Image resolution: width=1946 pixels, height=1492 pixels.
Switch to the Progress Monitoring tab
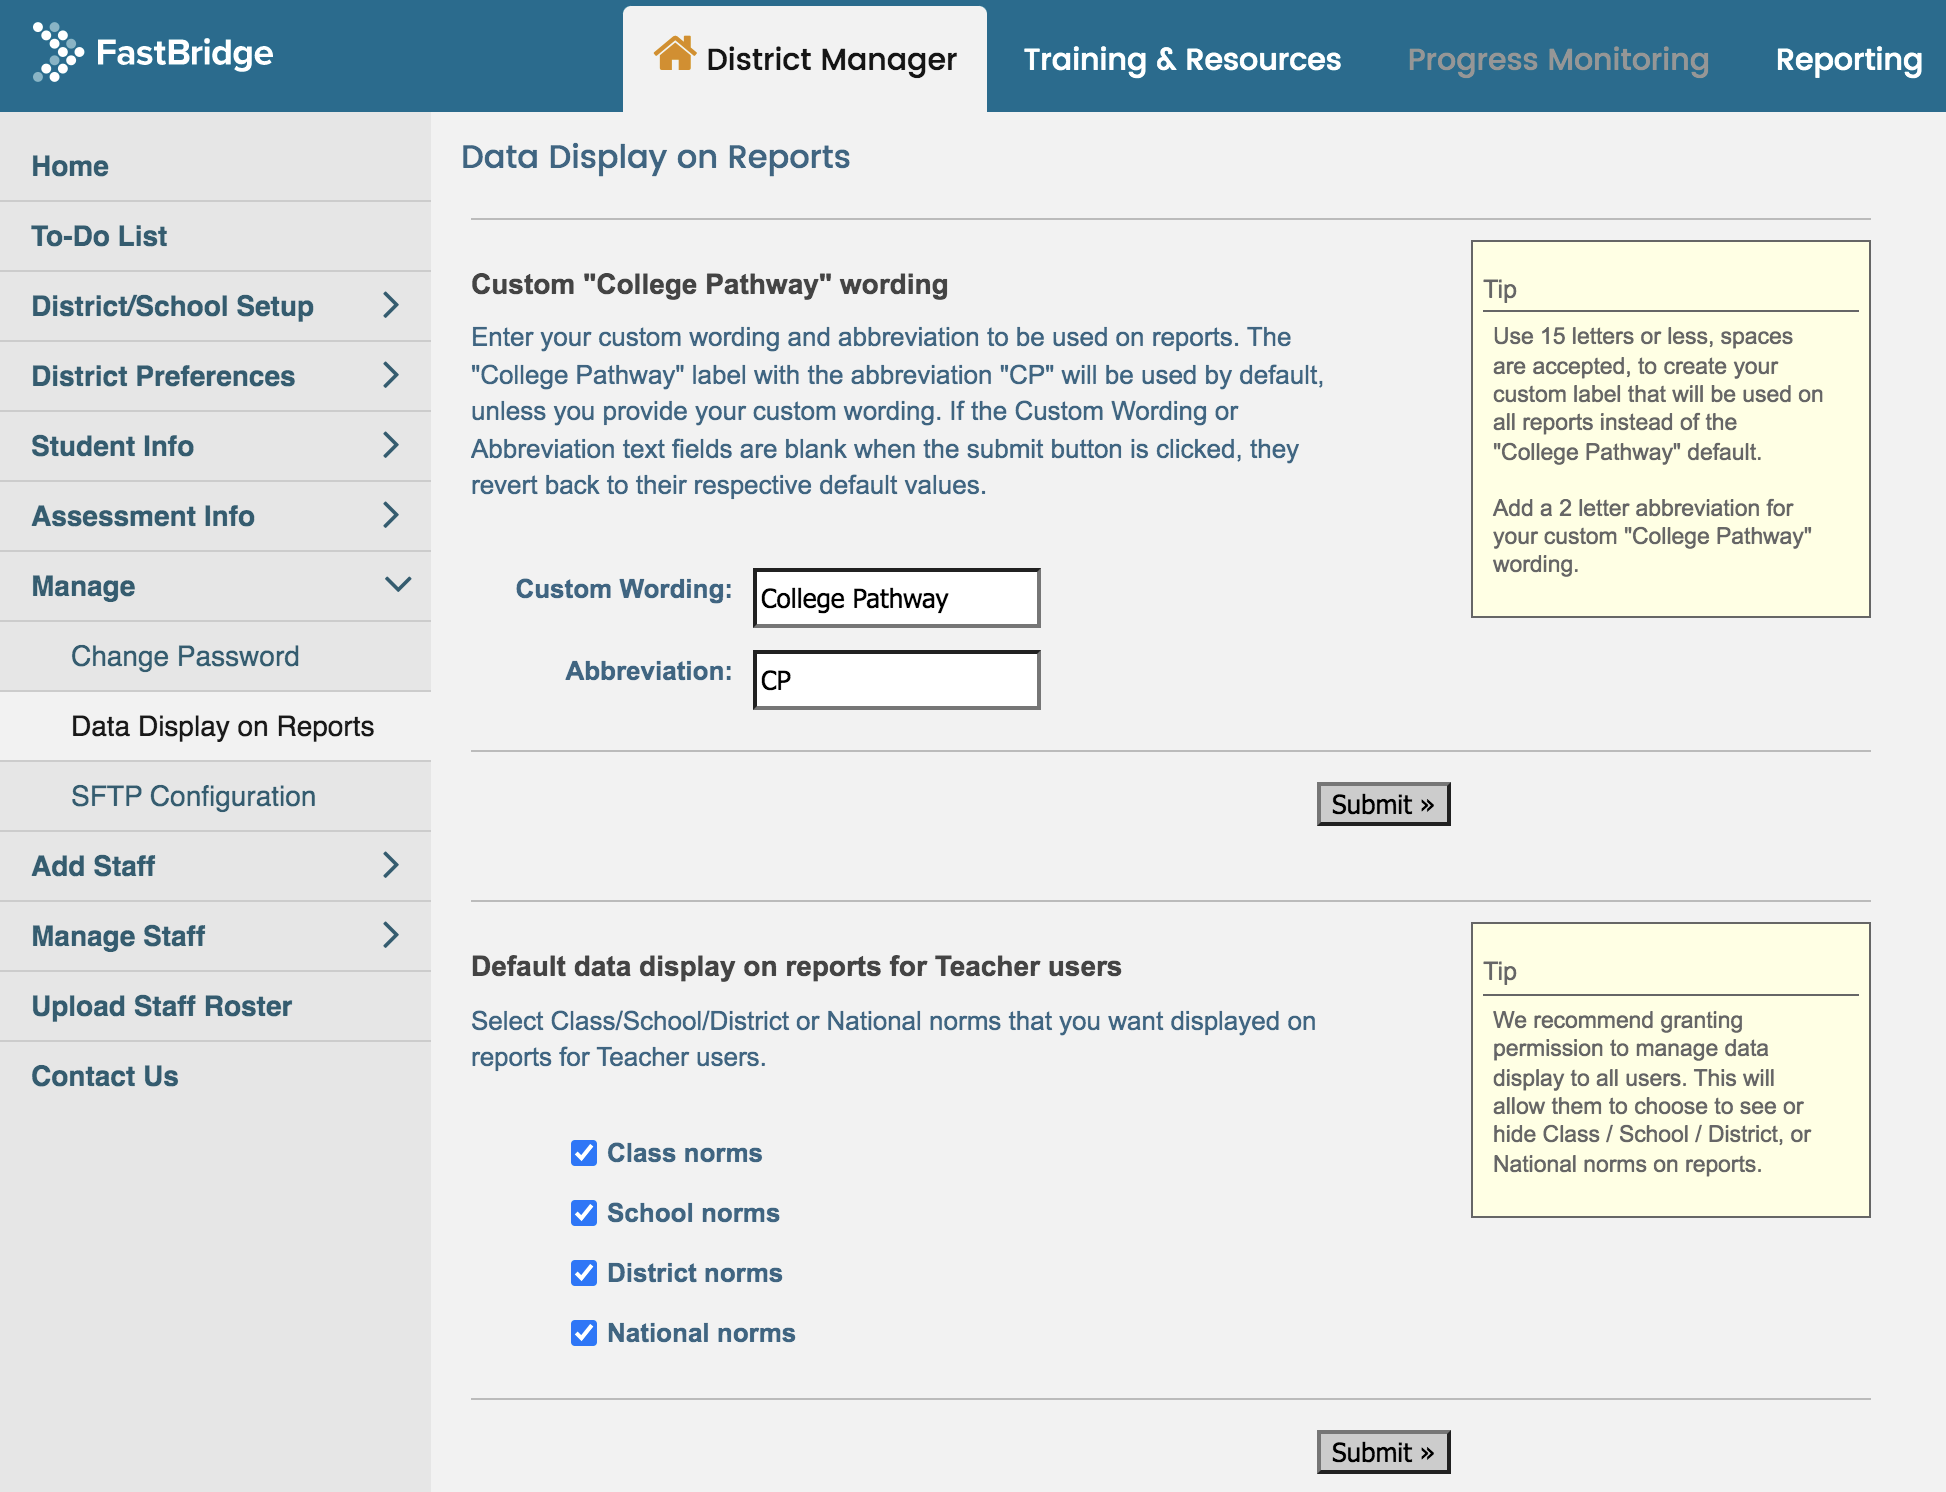point(1558,59)
